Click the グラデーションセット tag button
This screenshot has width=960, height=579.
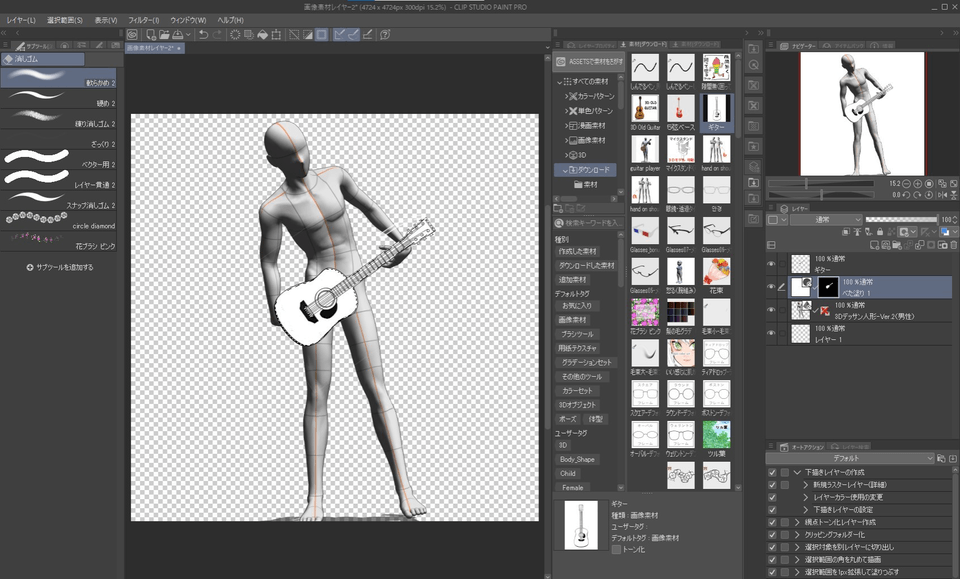(x=586, y=362)
